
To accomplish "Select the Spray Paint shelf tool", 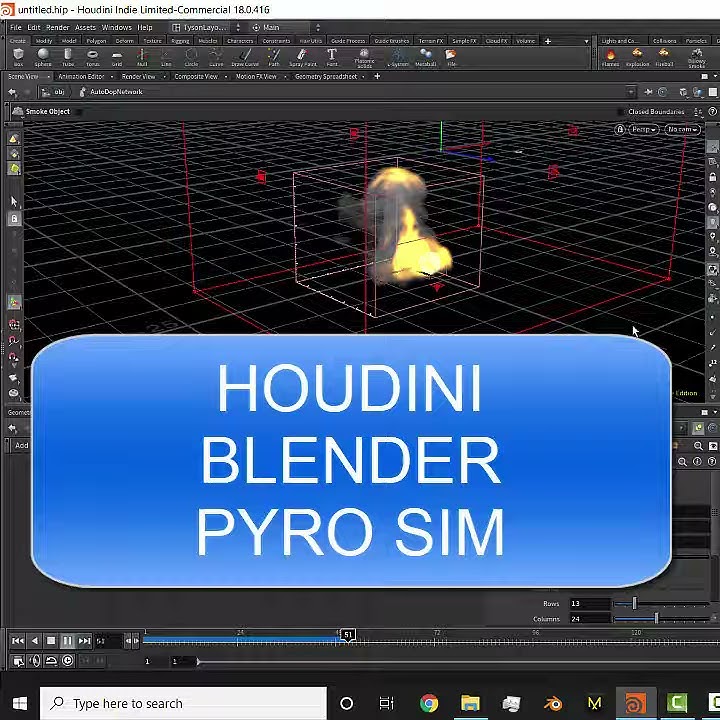I will [x=303, y=57].
